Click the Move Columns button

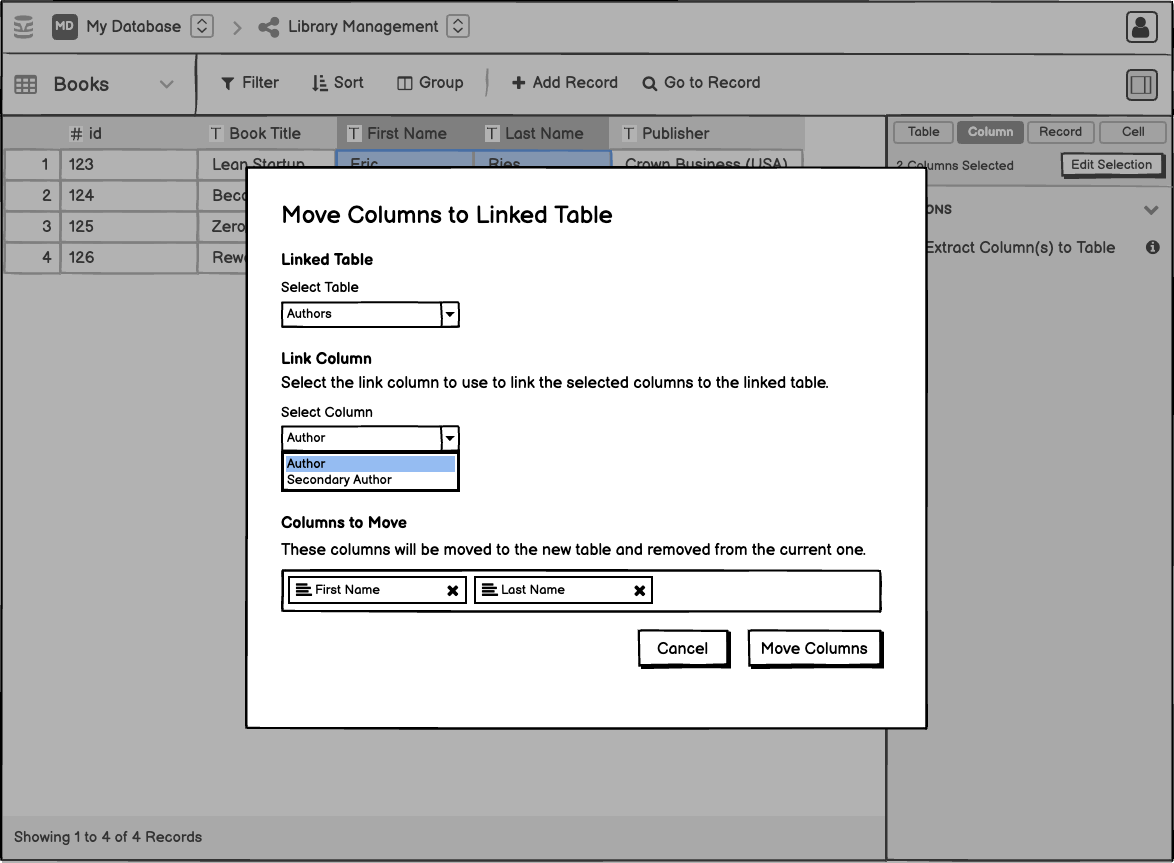point(815,648)
